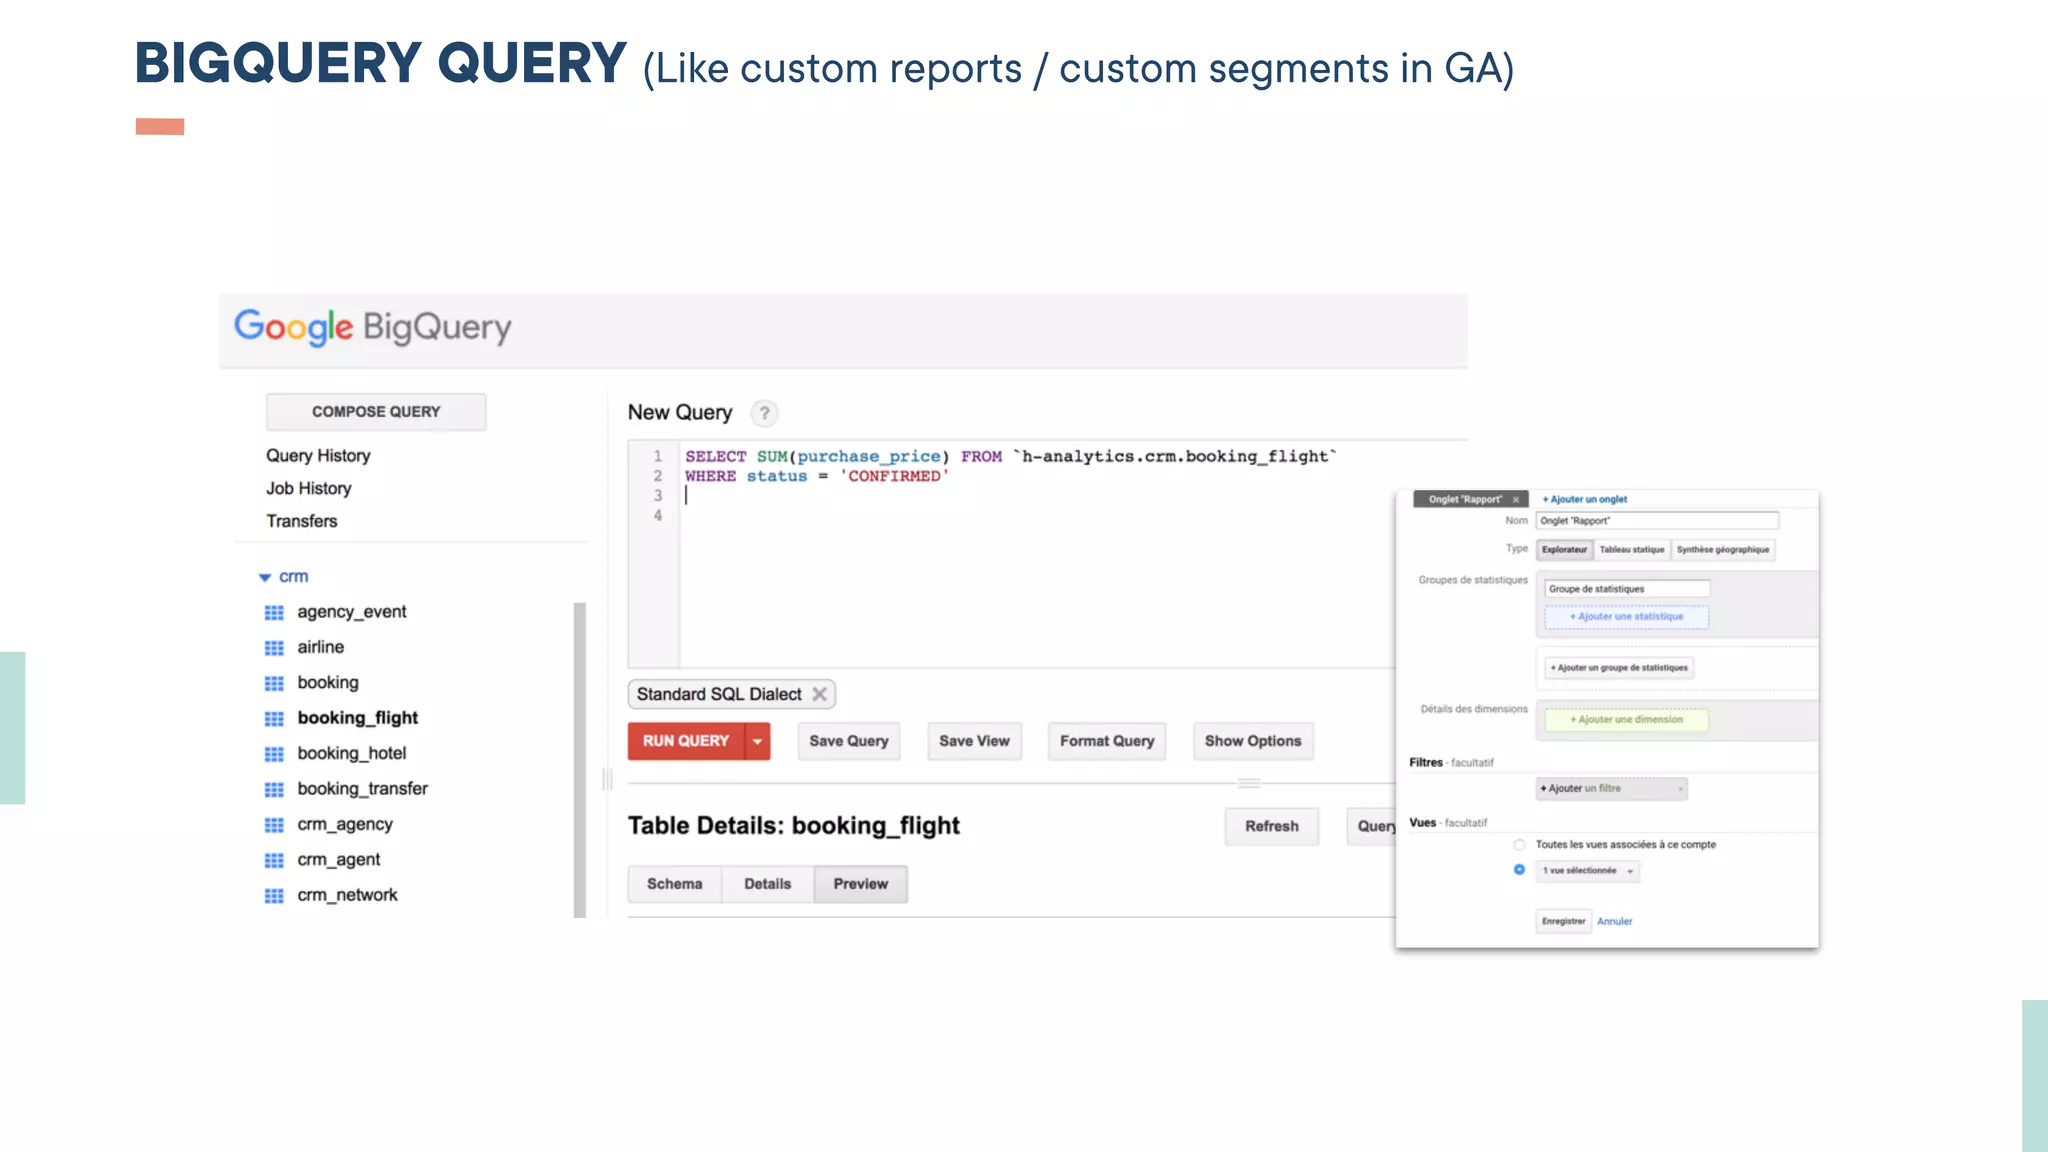Click the Annuler link
Screen dimensions: 2048x1152
[1614, 922]
